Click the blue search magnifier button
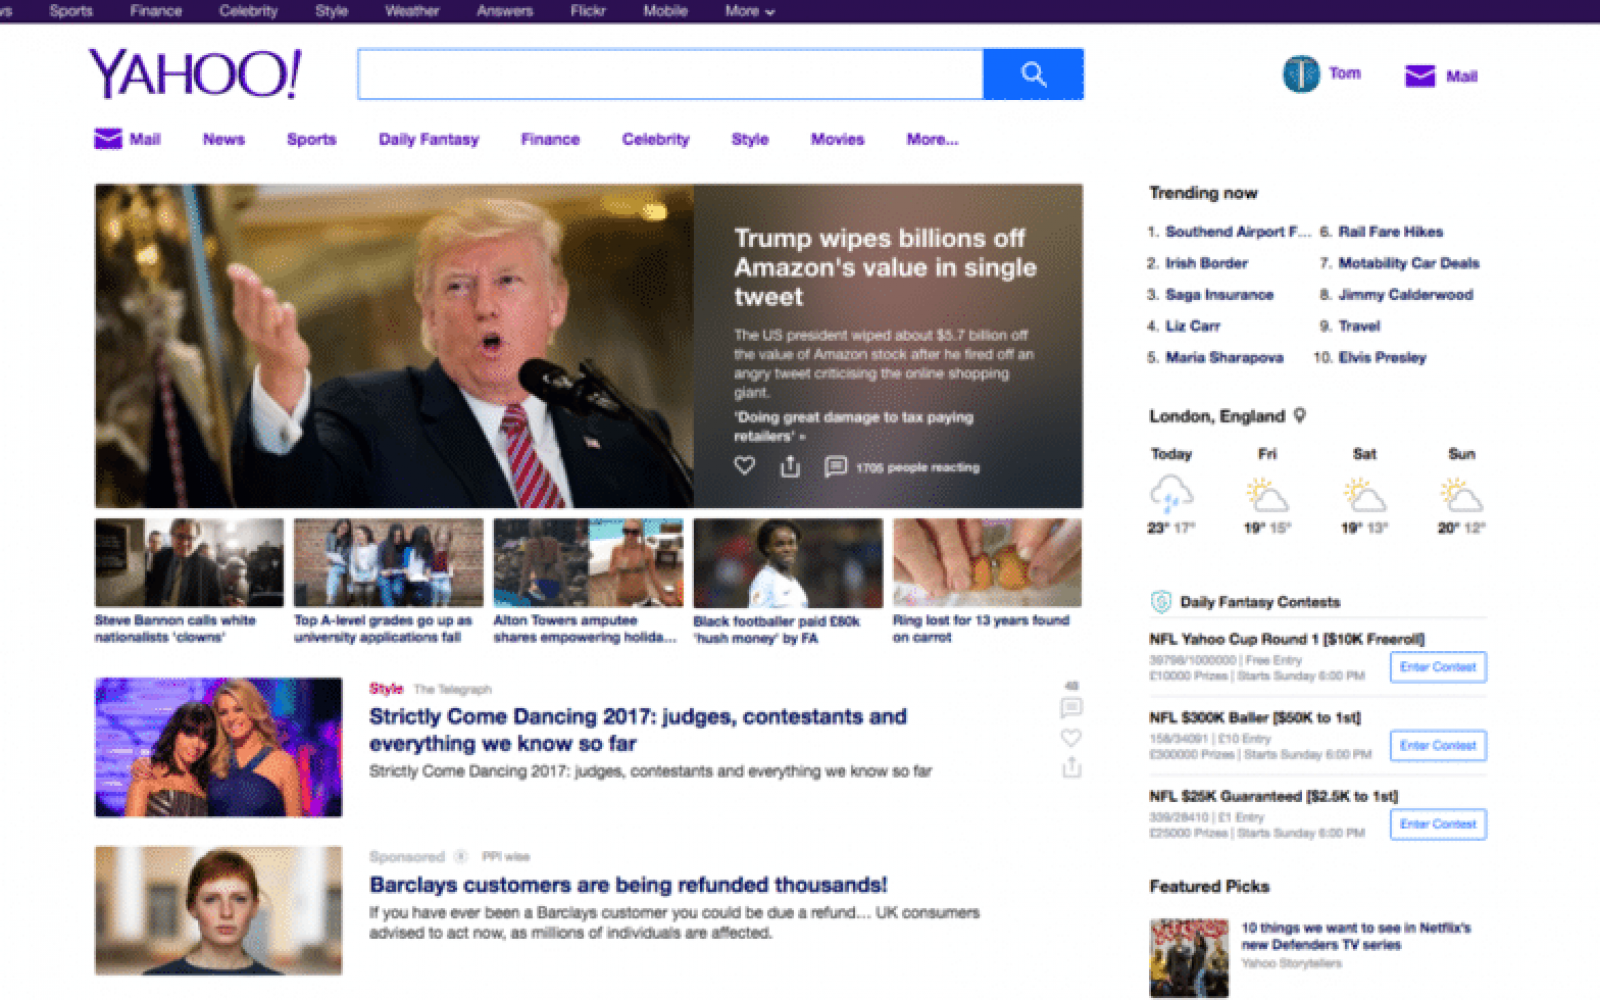The height and width of the screenshot is (1000, 1600). point(1033,74)
